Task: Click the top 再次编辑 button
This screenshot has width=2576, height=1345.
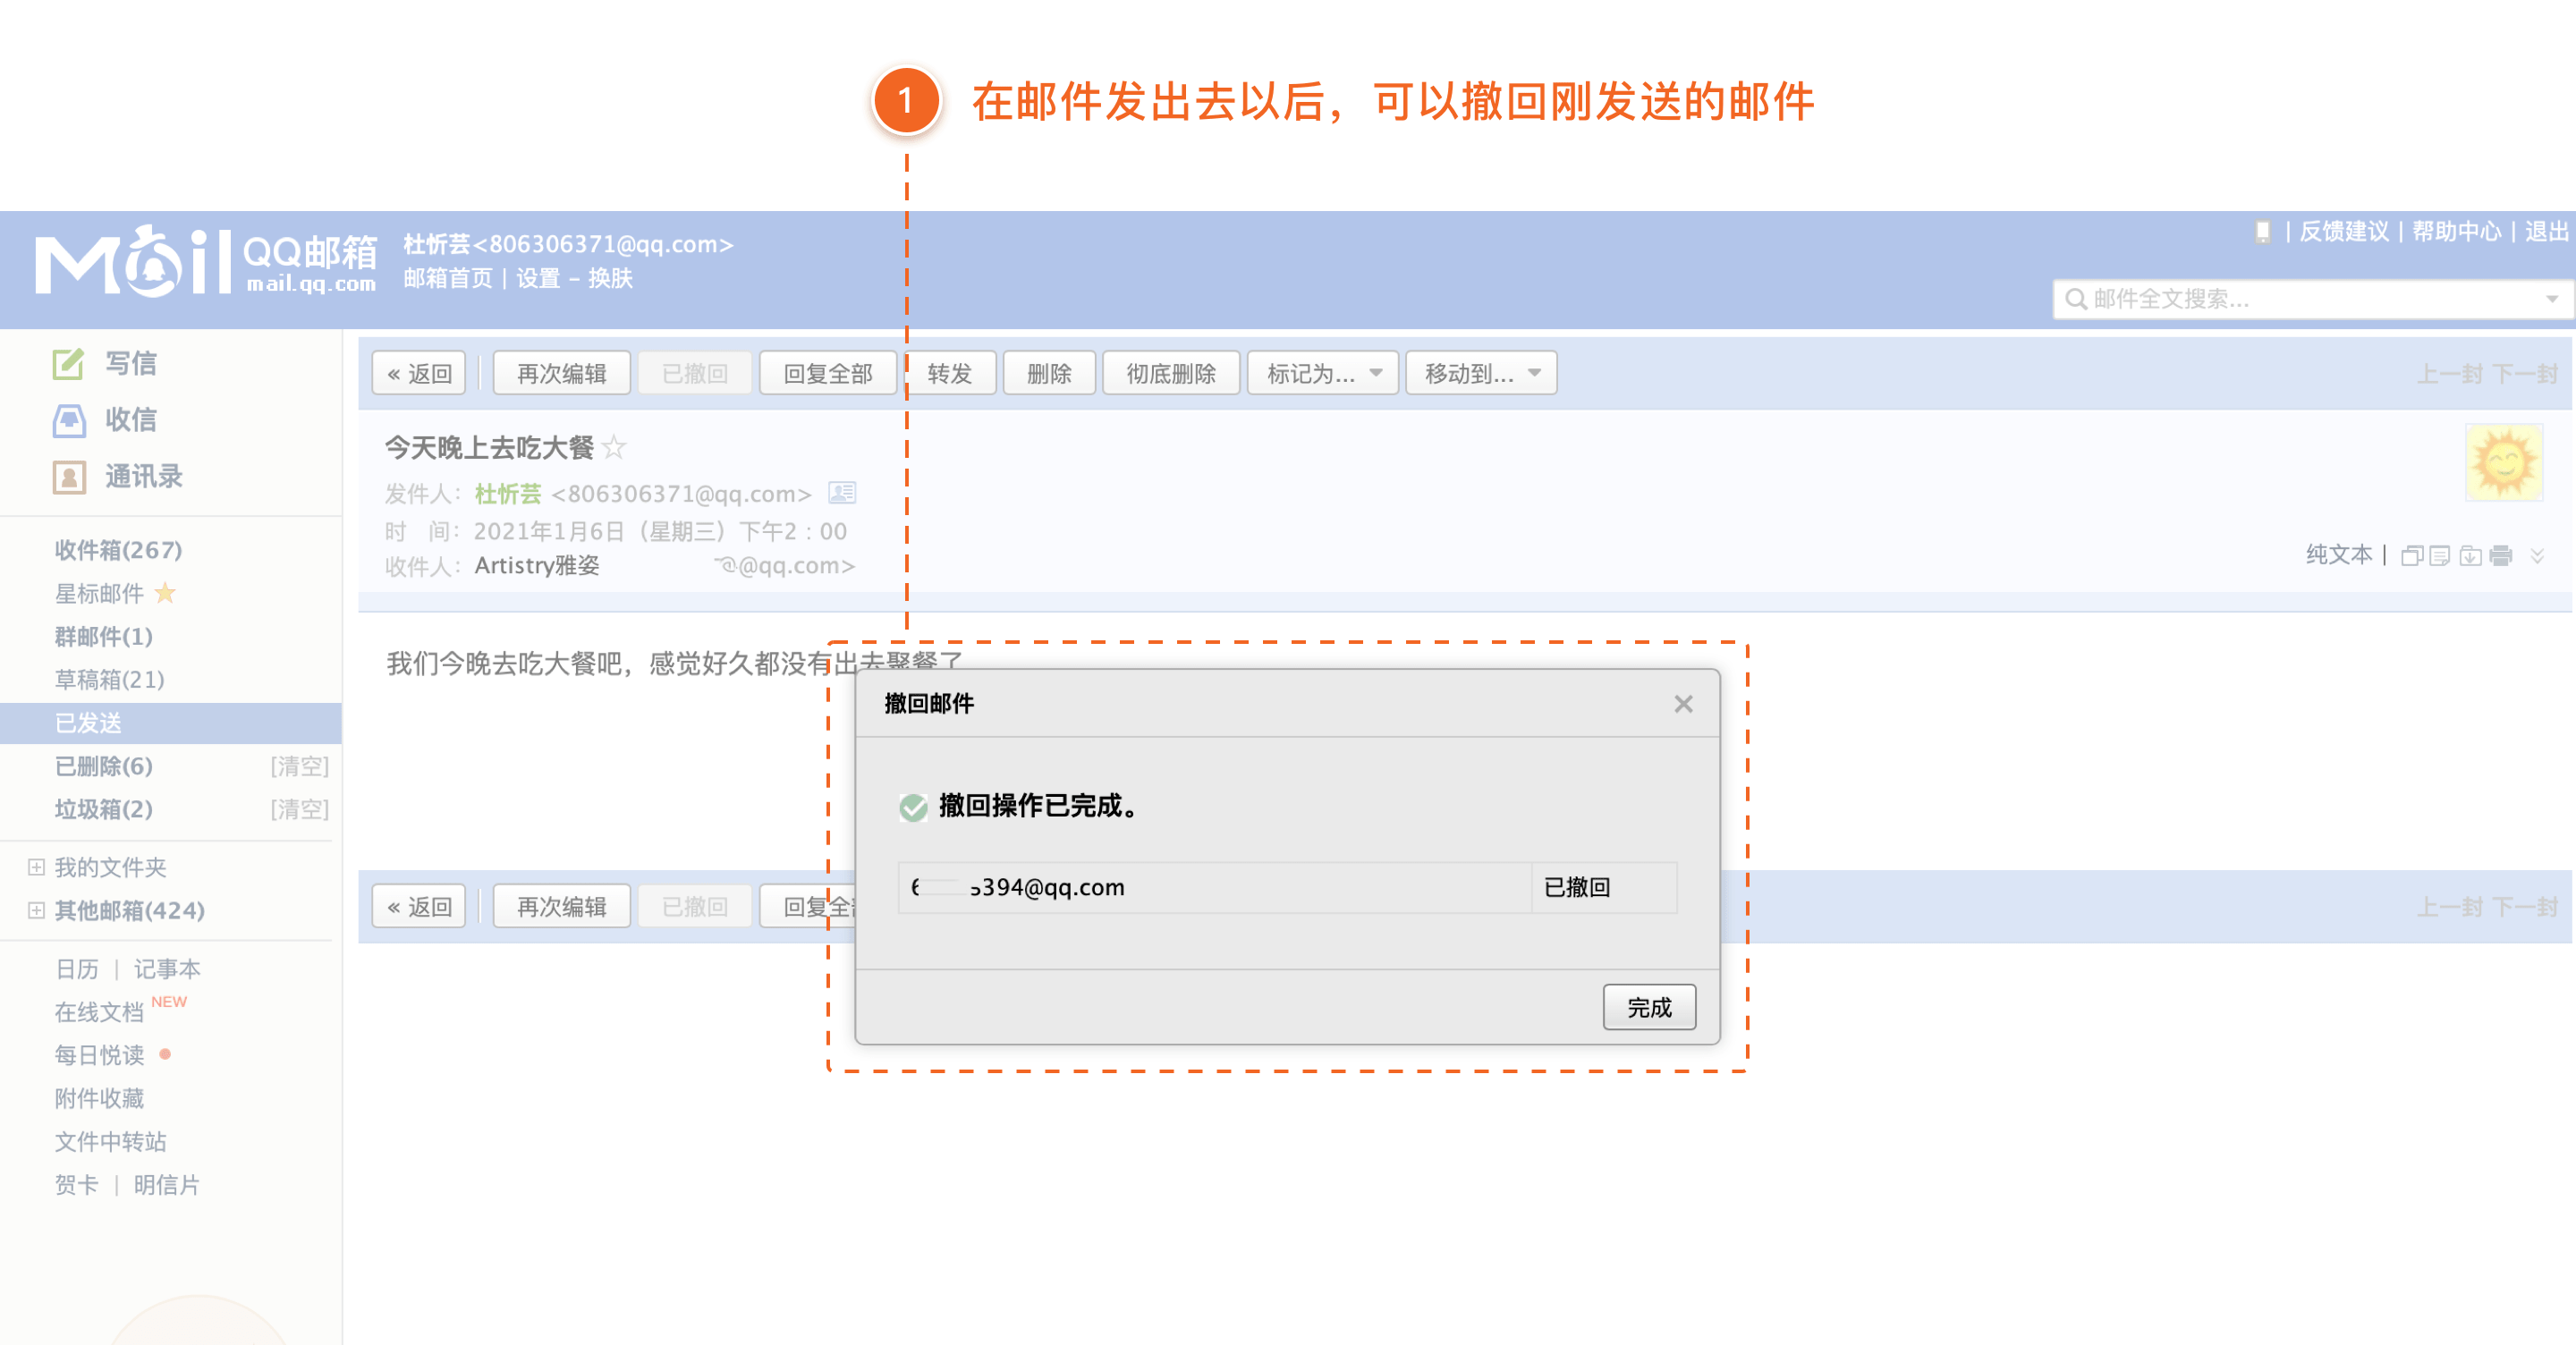Action: (x=561, y=373)
